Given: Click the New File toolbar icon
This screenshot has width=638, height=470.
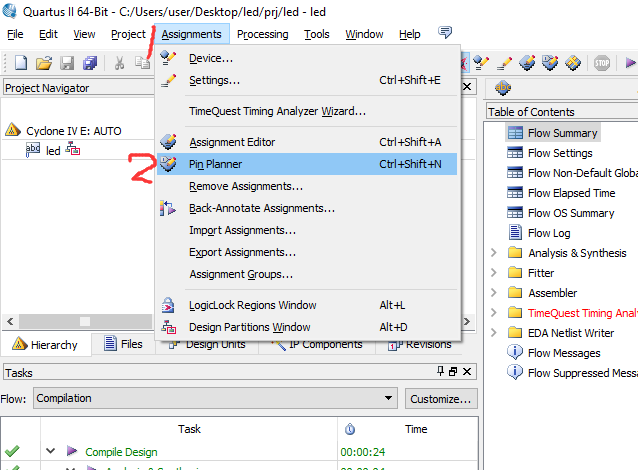Looking at the screenshot, I should [x=21, y=63].
